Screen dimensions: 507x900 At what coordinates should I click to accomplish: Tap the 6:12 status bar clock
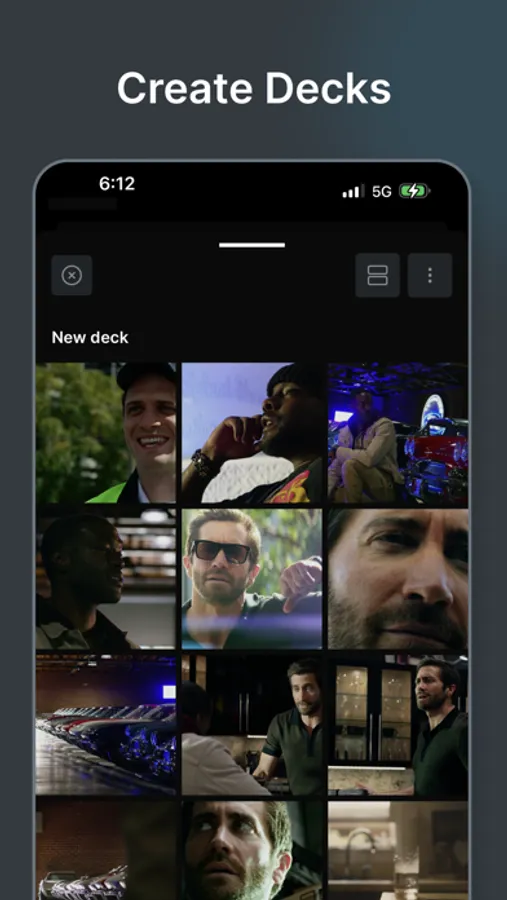tap(117, 184)
